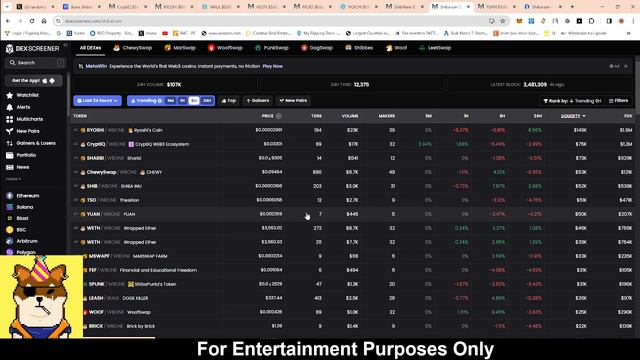Viewport: 640px width, 360px height.
Task: Select 24H trending timeframe
Action: click(x=207, y=101)
